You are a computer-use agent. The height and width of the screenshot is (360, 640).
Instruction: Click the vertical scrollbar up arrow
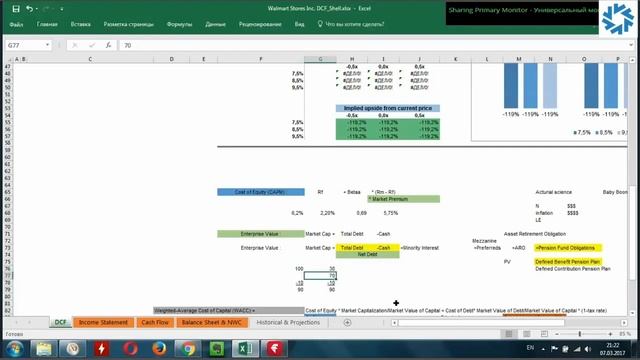pos(632,60)
